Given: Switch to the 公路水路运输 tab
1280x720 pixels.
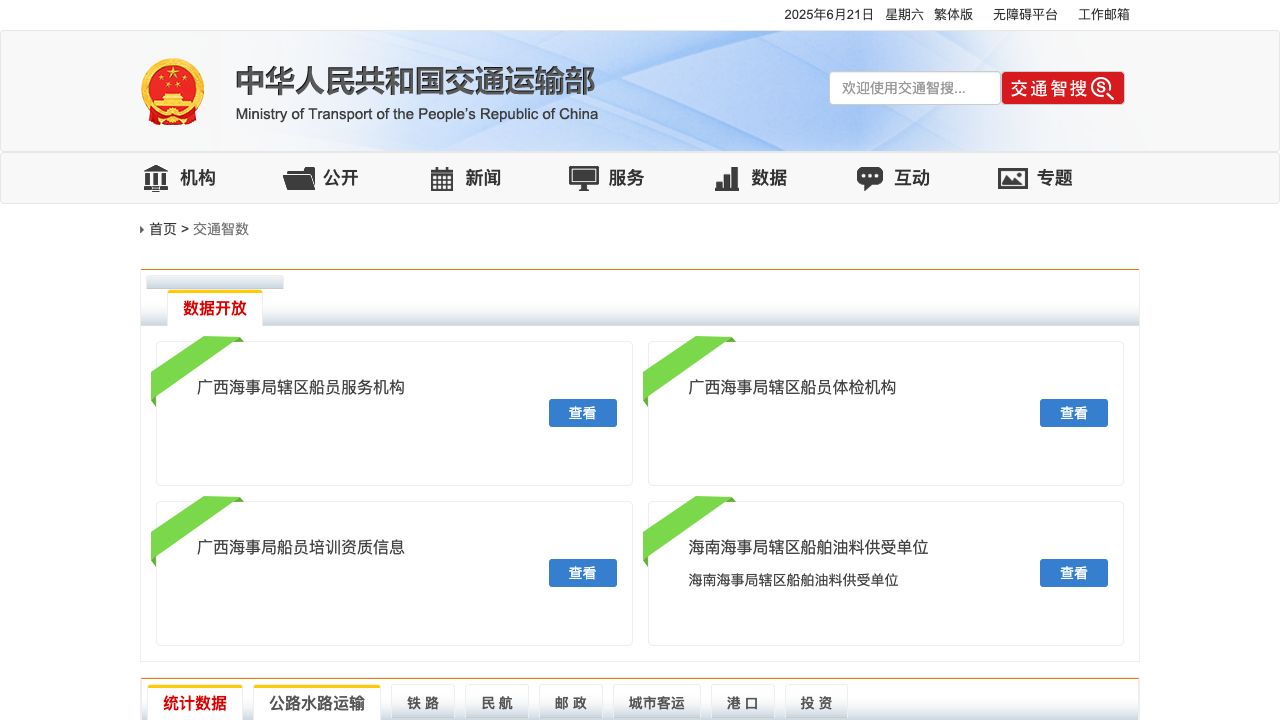Looking at the screenshot, I should tap(317, 703).
